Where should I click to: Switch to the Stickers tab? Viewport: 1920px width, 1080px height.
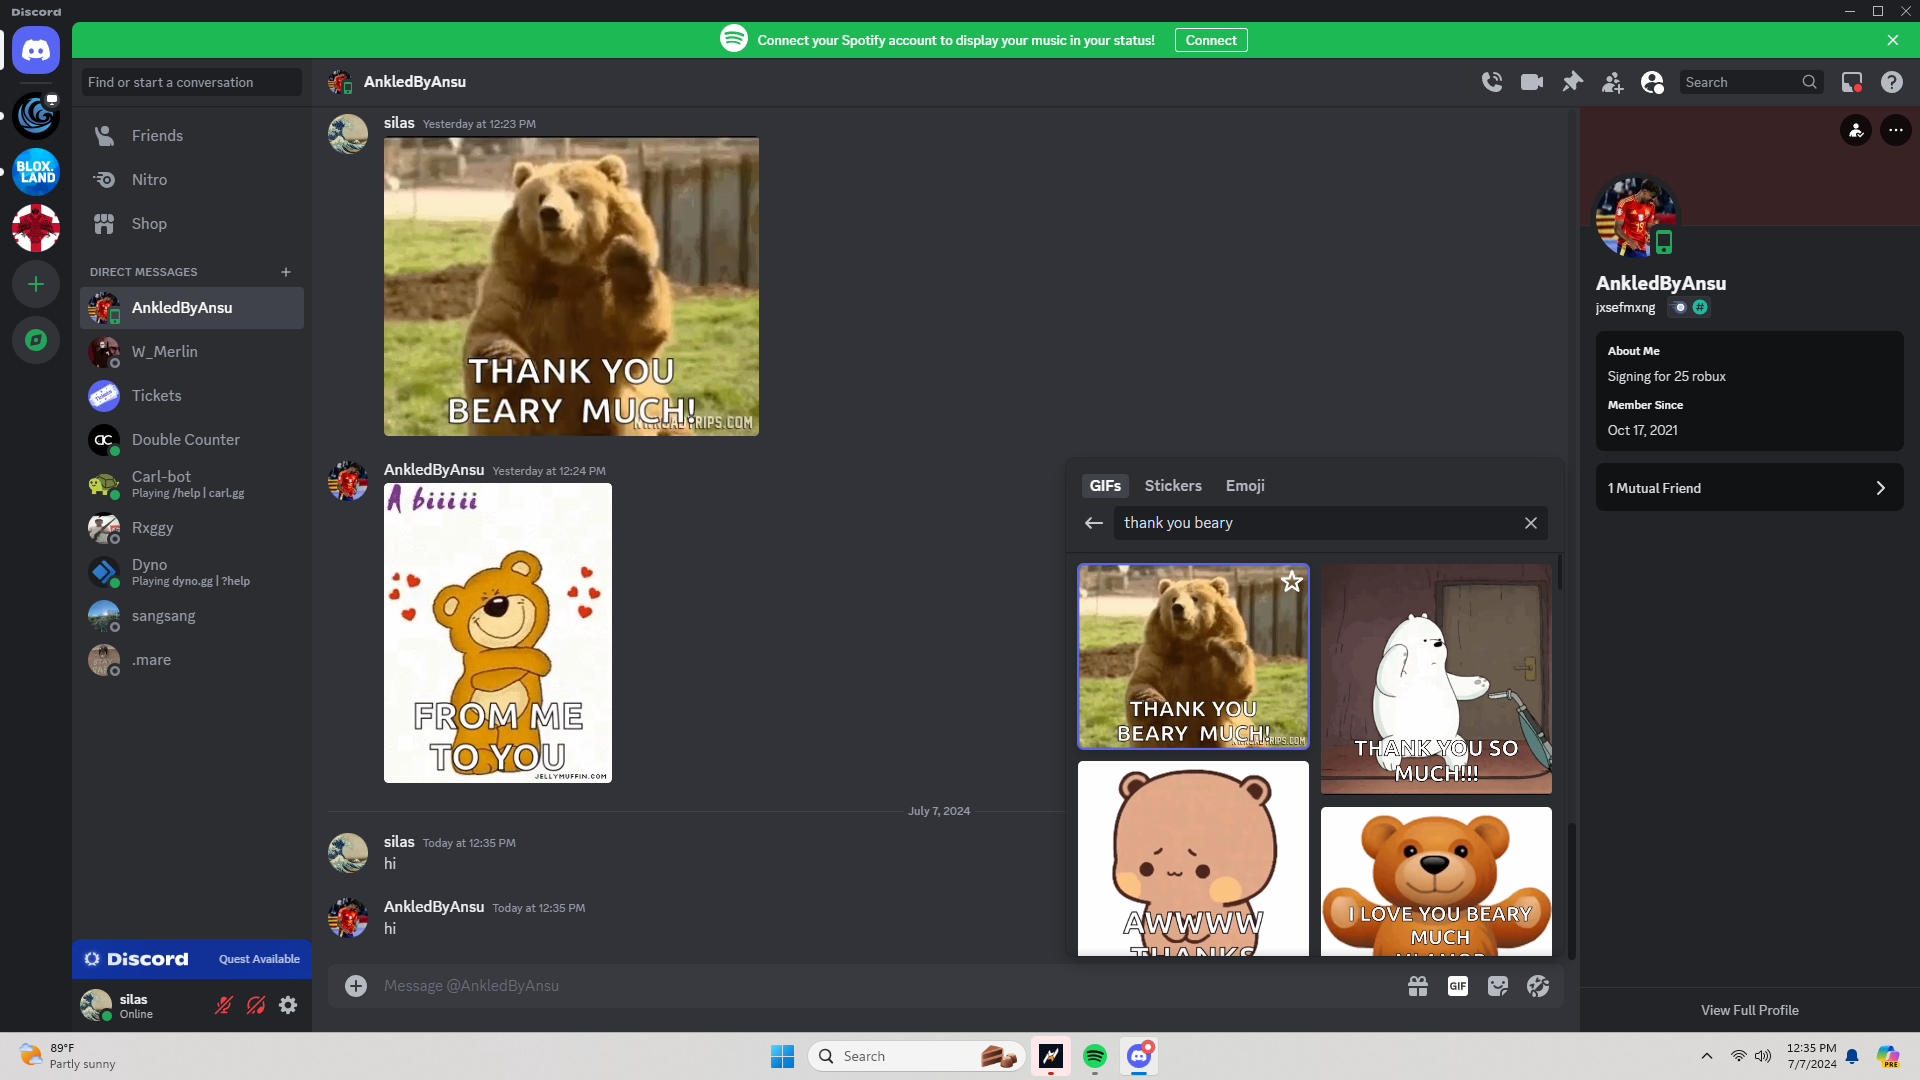(x=1172, y=486)
